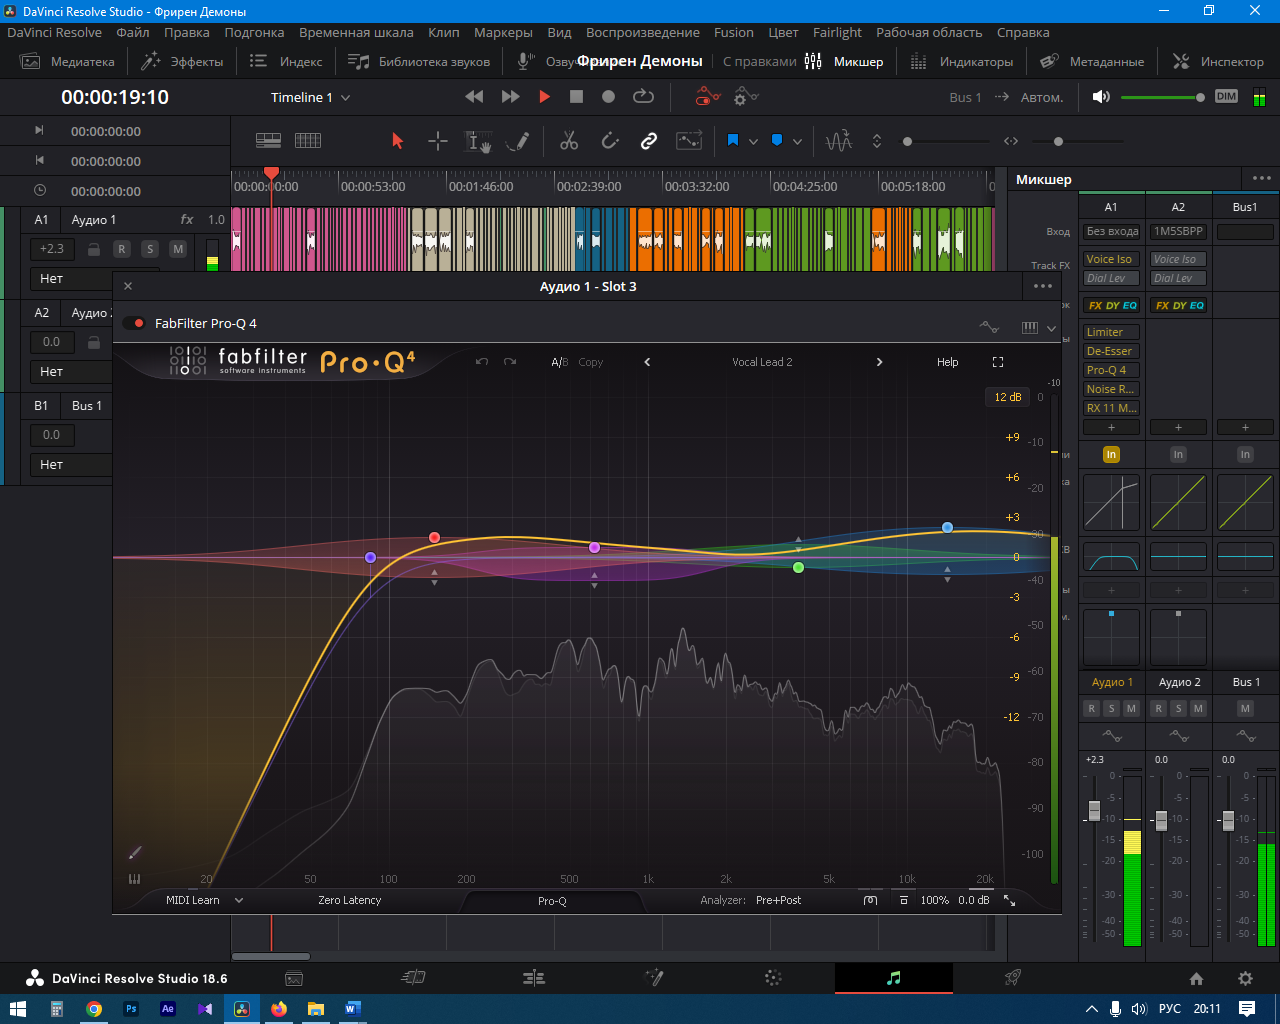Open the flag color dropdown arrow
This screenshot has height=1024, width=1280.
[753, 142]
